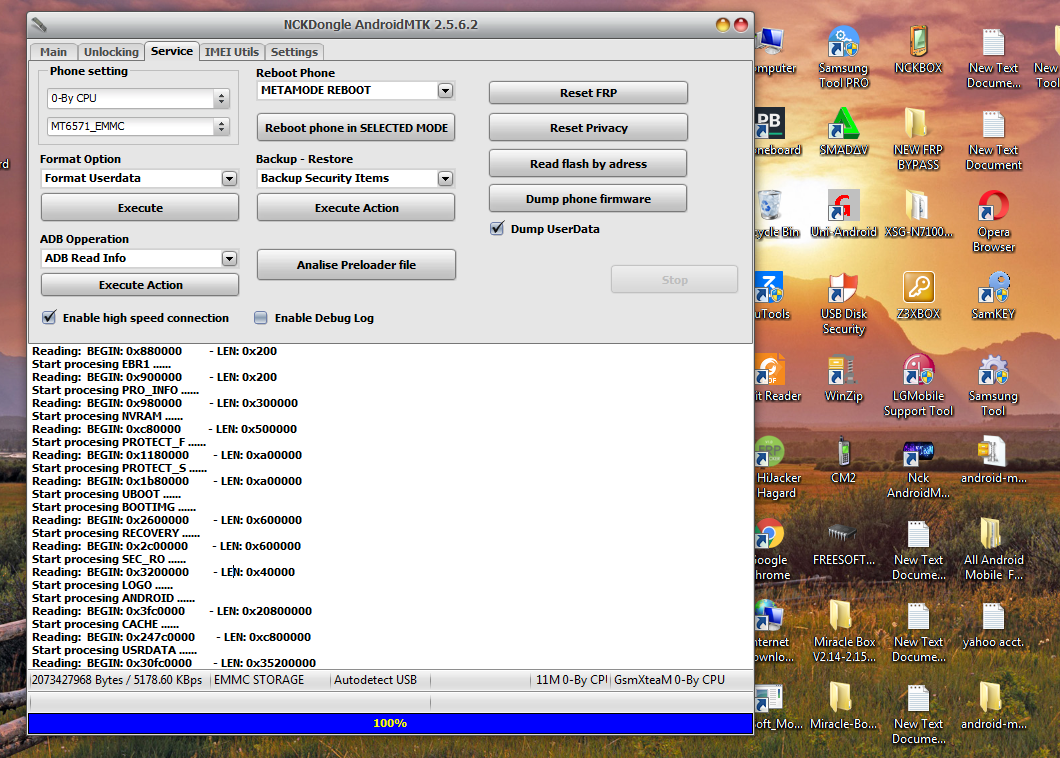Switch to the Unlocking tab

[111, 52]
